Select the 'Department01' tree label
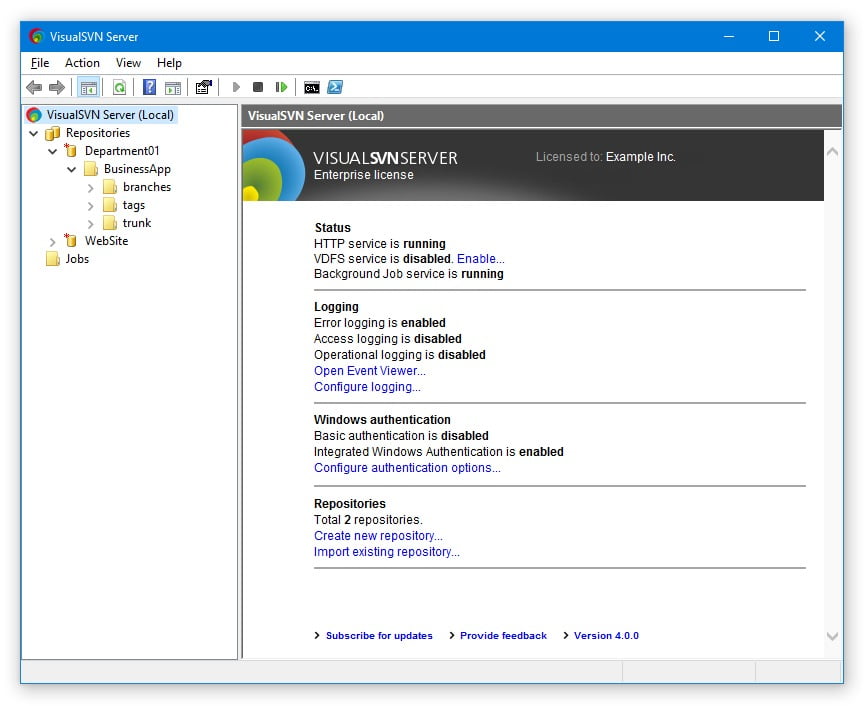This screenshot has width=864, height=706. (122, 150)
